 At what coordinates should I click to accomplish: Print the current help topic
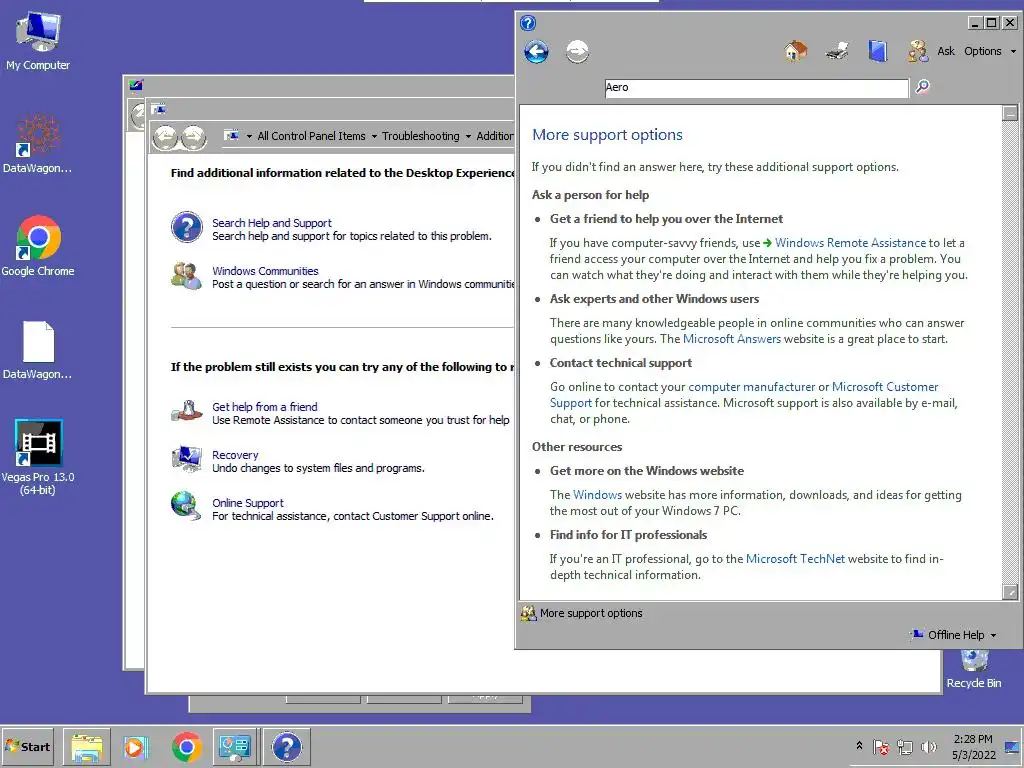(x=837, y=51)
